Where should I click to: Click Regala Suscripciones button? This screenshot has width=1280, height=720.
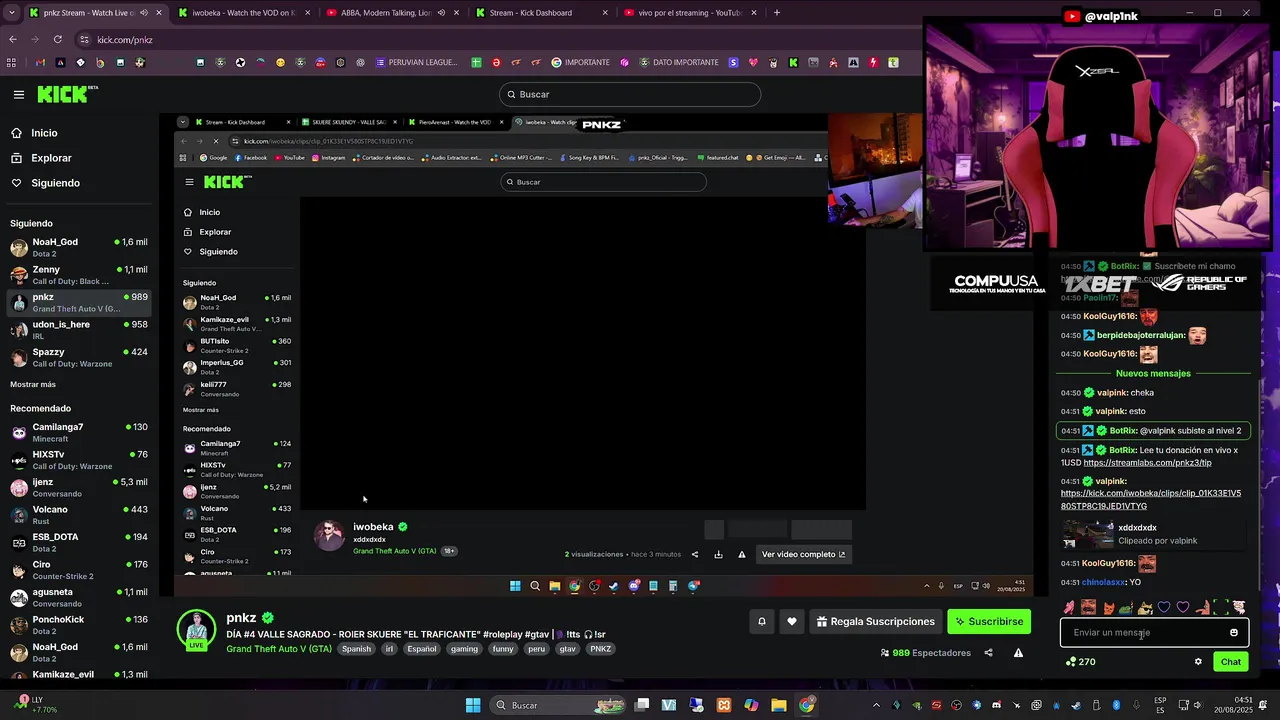point(875,622)
